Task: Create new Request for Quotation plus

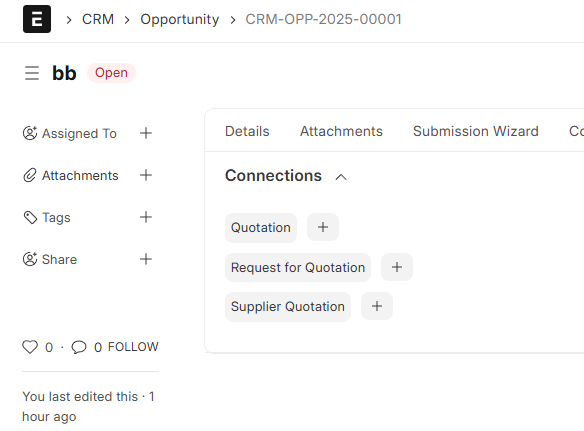Action: point(397,267)
